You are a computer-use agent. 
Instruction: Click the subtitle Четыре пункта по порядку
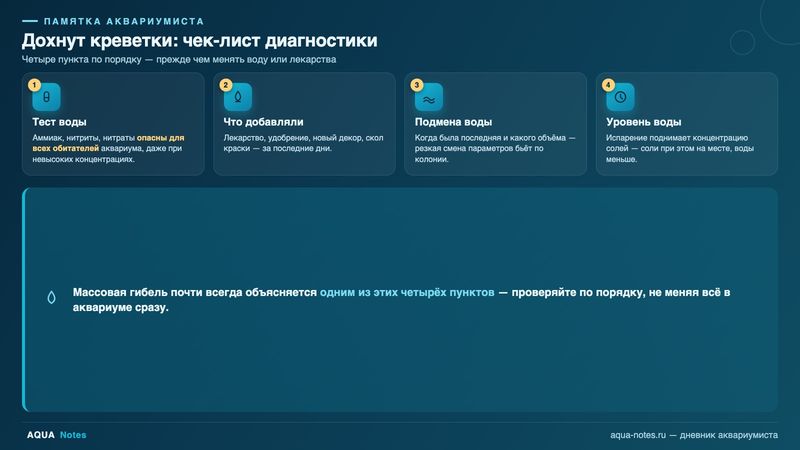(179, 59)
